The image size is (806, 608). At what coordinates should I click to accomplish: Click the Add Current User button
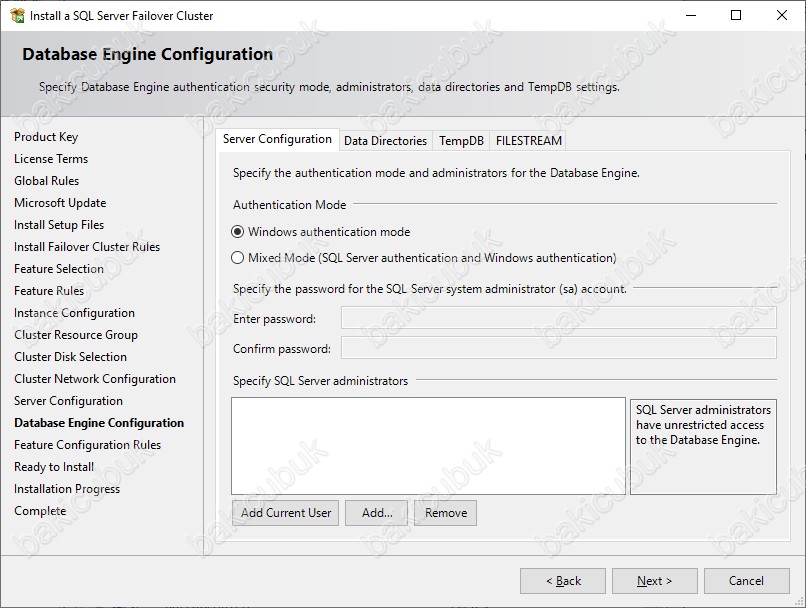tap(285, 513)
